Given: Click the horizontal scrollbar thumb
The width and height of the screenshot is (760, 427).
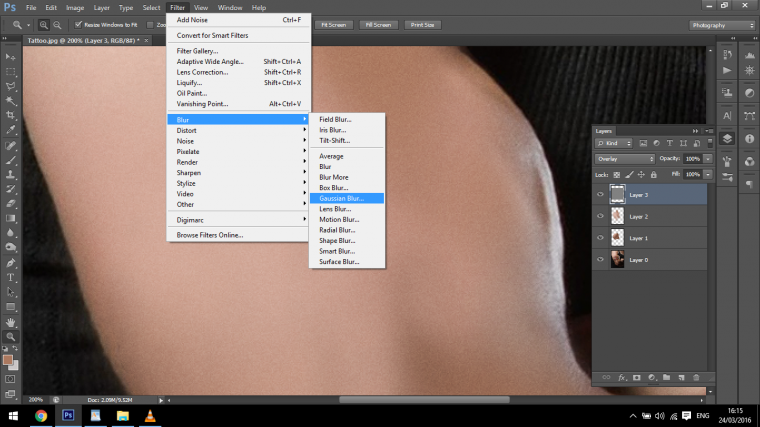Looking at the screenshot, I should [424, 400].
